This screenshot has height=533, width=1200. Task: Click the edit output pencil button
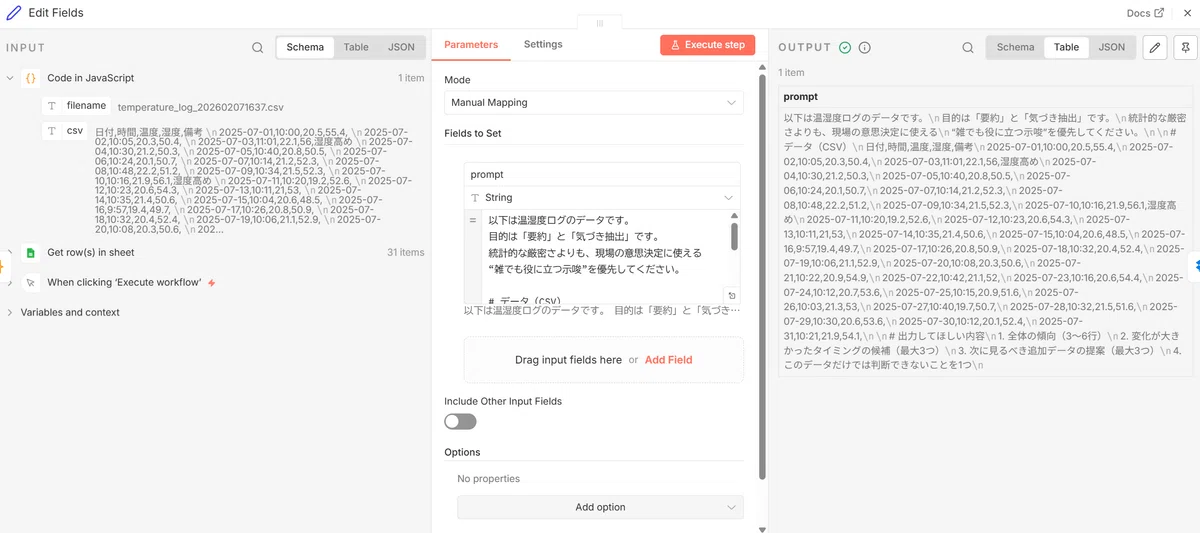1154,47
